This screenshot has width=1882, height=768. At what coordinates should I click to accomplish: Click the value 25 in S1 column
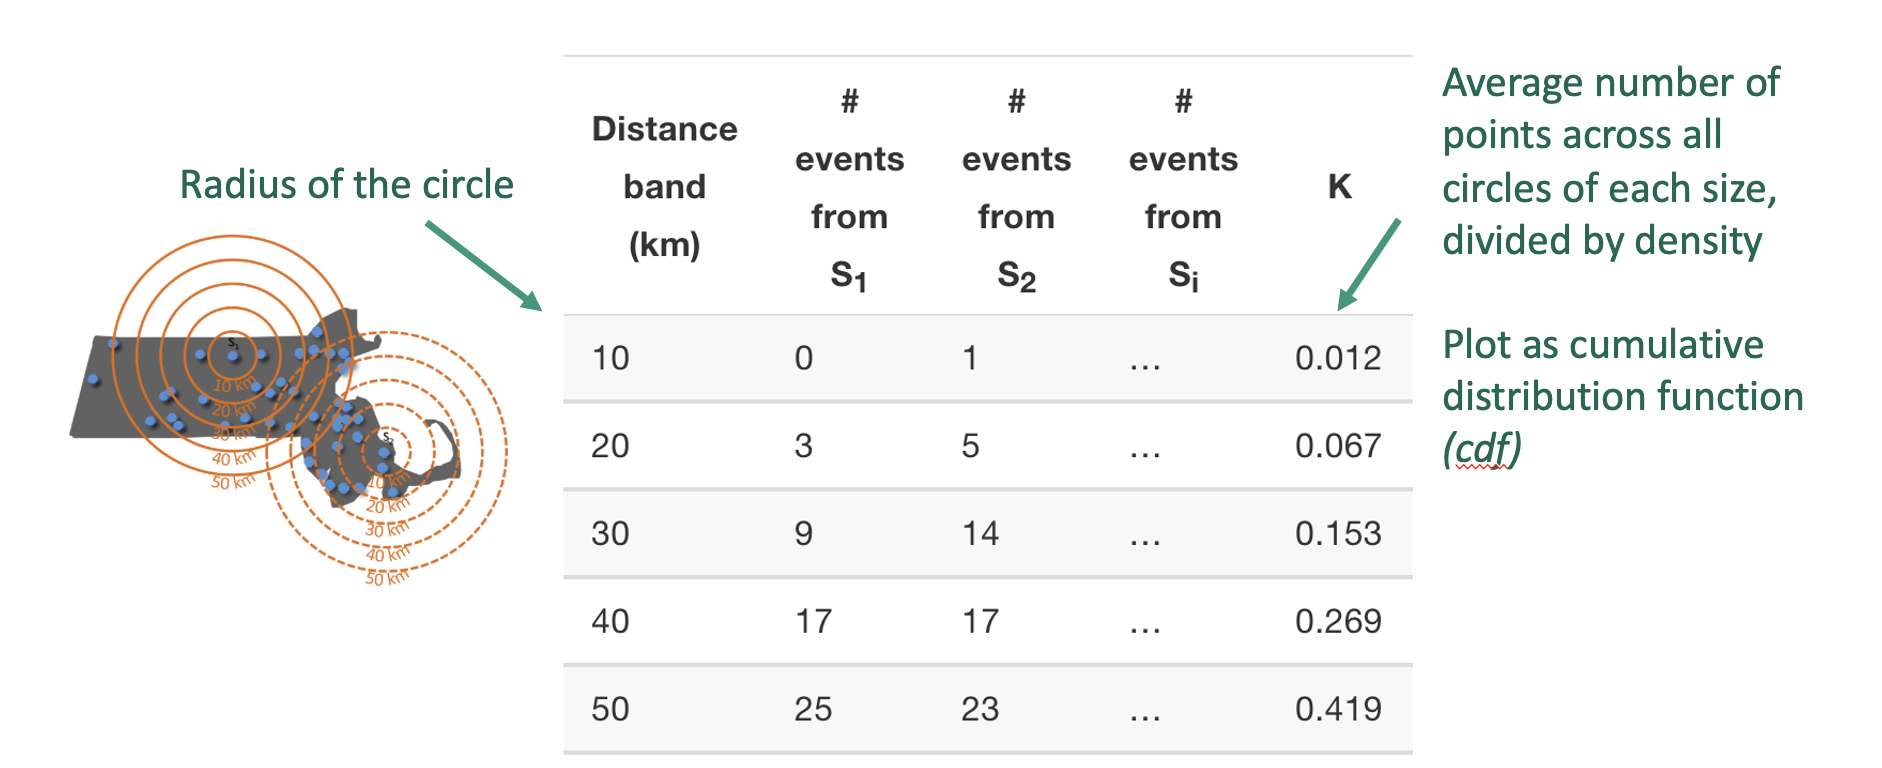[813, 710]
